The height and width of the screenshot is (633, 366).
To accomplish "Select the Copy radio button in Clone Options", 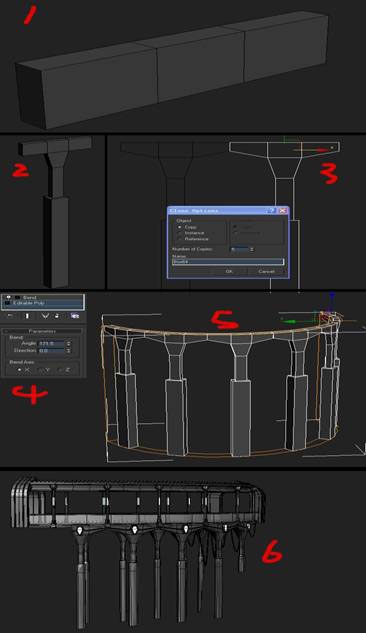I will (x=180, y=227).
